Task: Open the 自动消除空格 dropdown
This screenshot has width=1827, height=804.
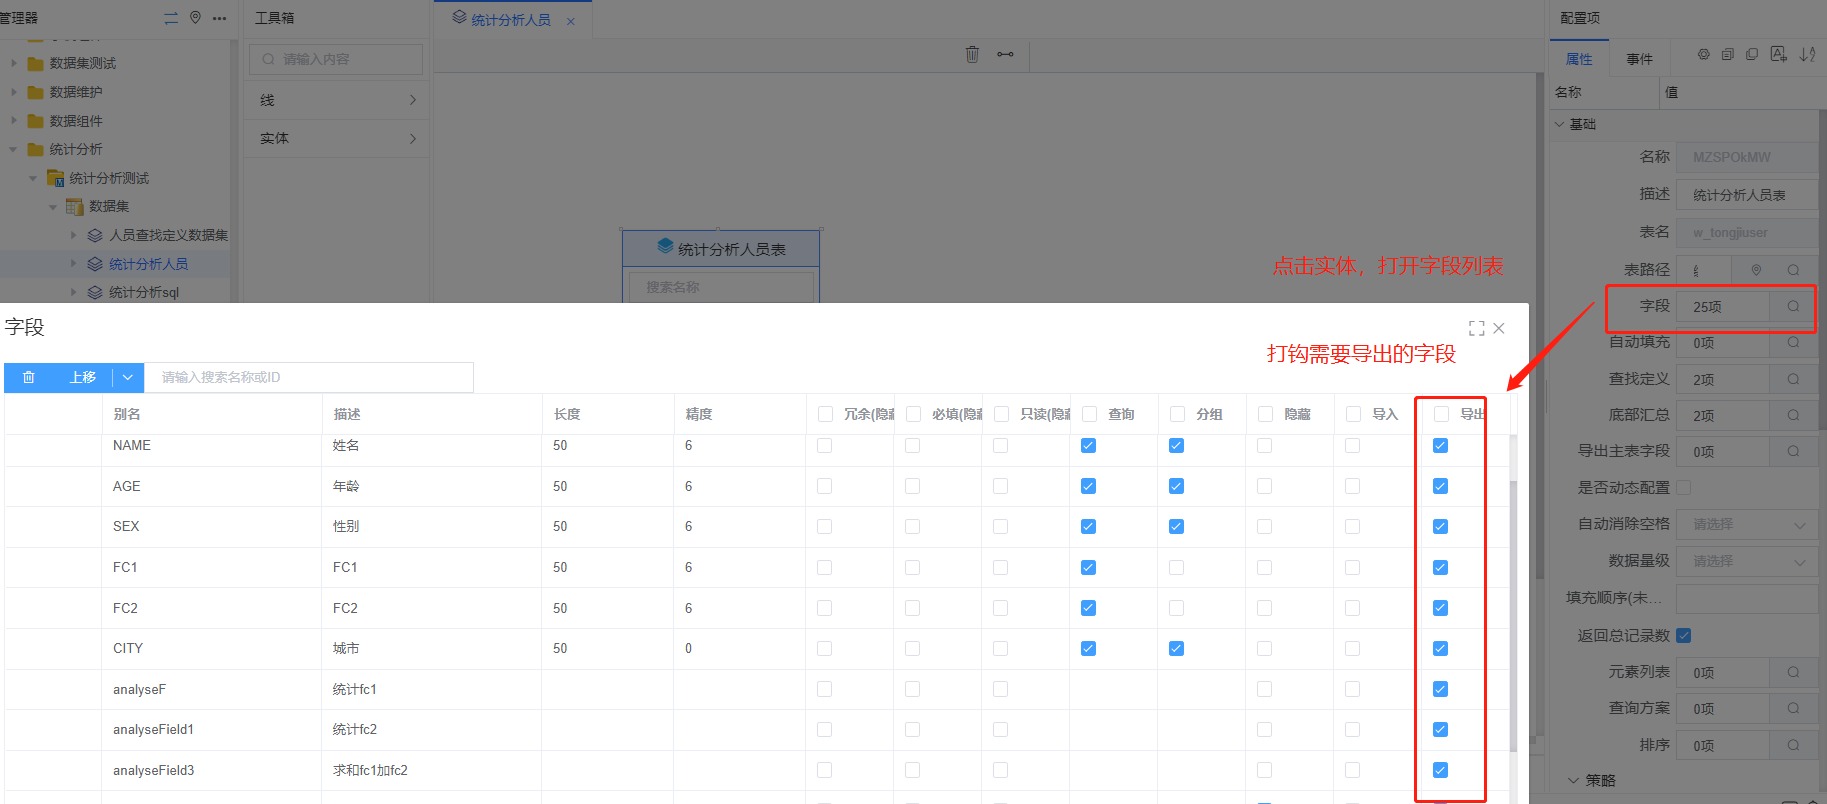Action: pos(1747,524)
